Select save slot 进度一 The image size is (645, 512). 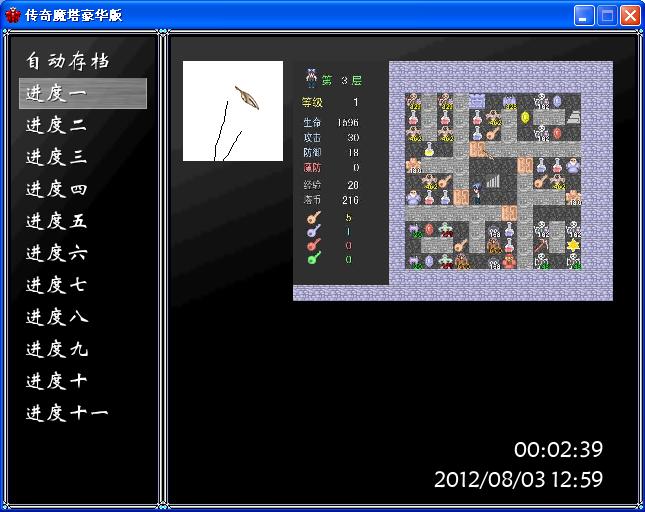[x=83, y=93]
